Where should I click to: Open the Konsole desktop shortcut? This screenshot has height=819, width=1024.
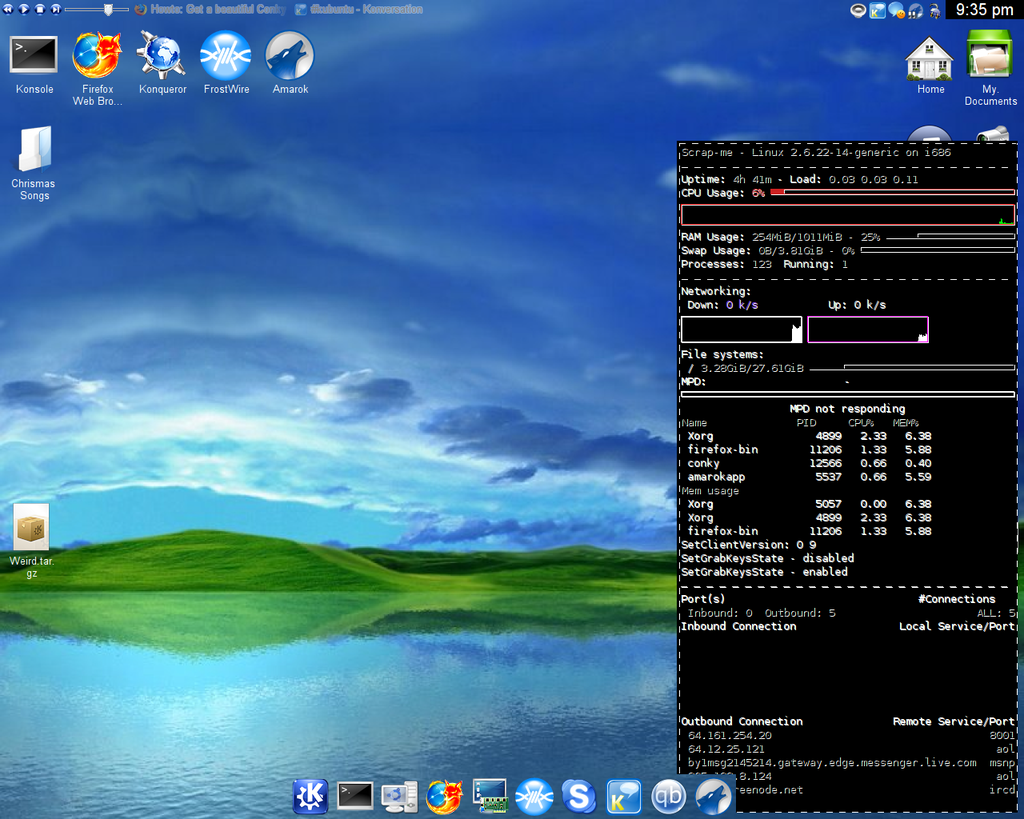click(34, 55)
